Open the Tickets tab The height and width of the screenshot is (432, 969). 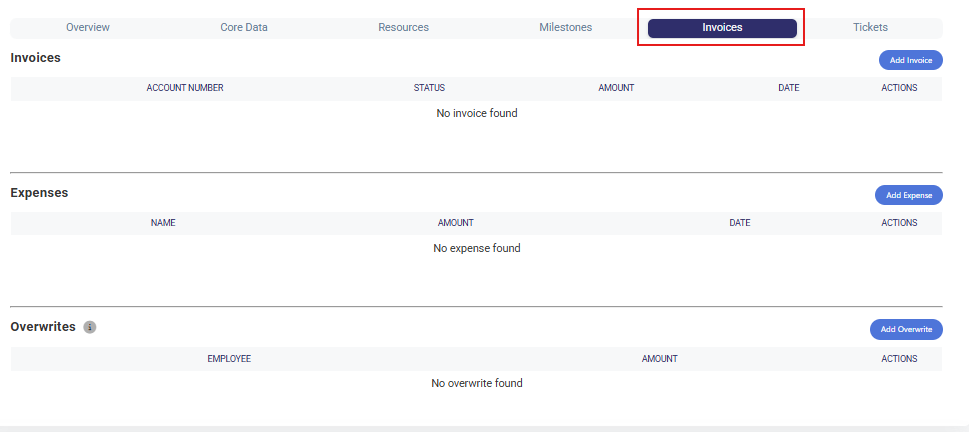tap(870, 27)
